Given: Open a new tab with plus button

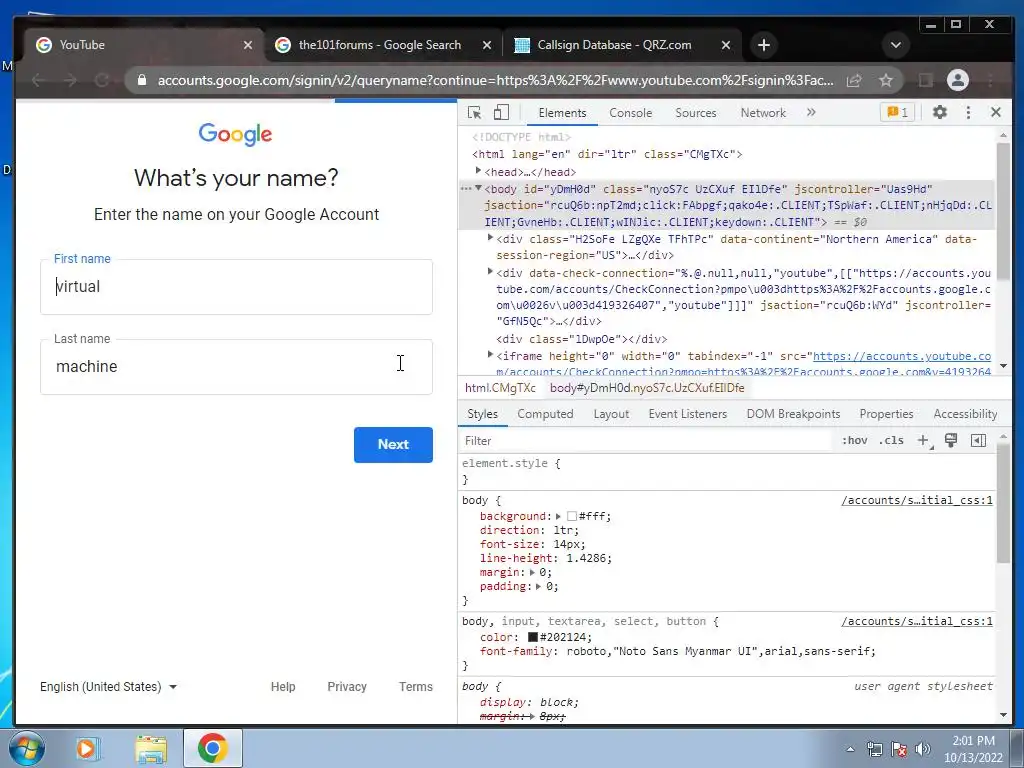Looking at the screenshot, I should coord(764,45).
